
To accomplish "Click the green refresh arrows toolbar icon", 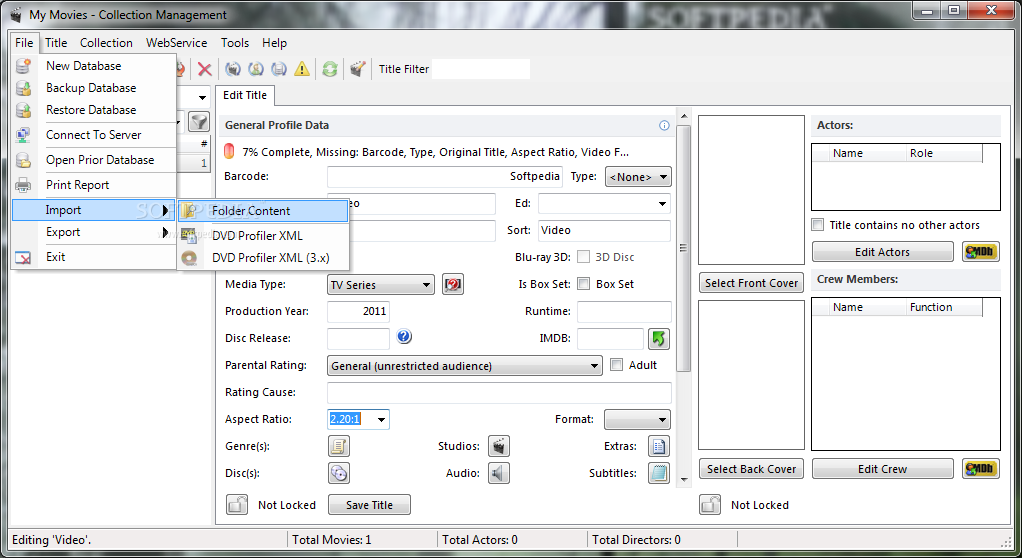I will pyautogui.click(x=330, y=69).
